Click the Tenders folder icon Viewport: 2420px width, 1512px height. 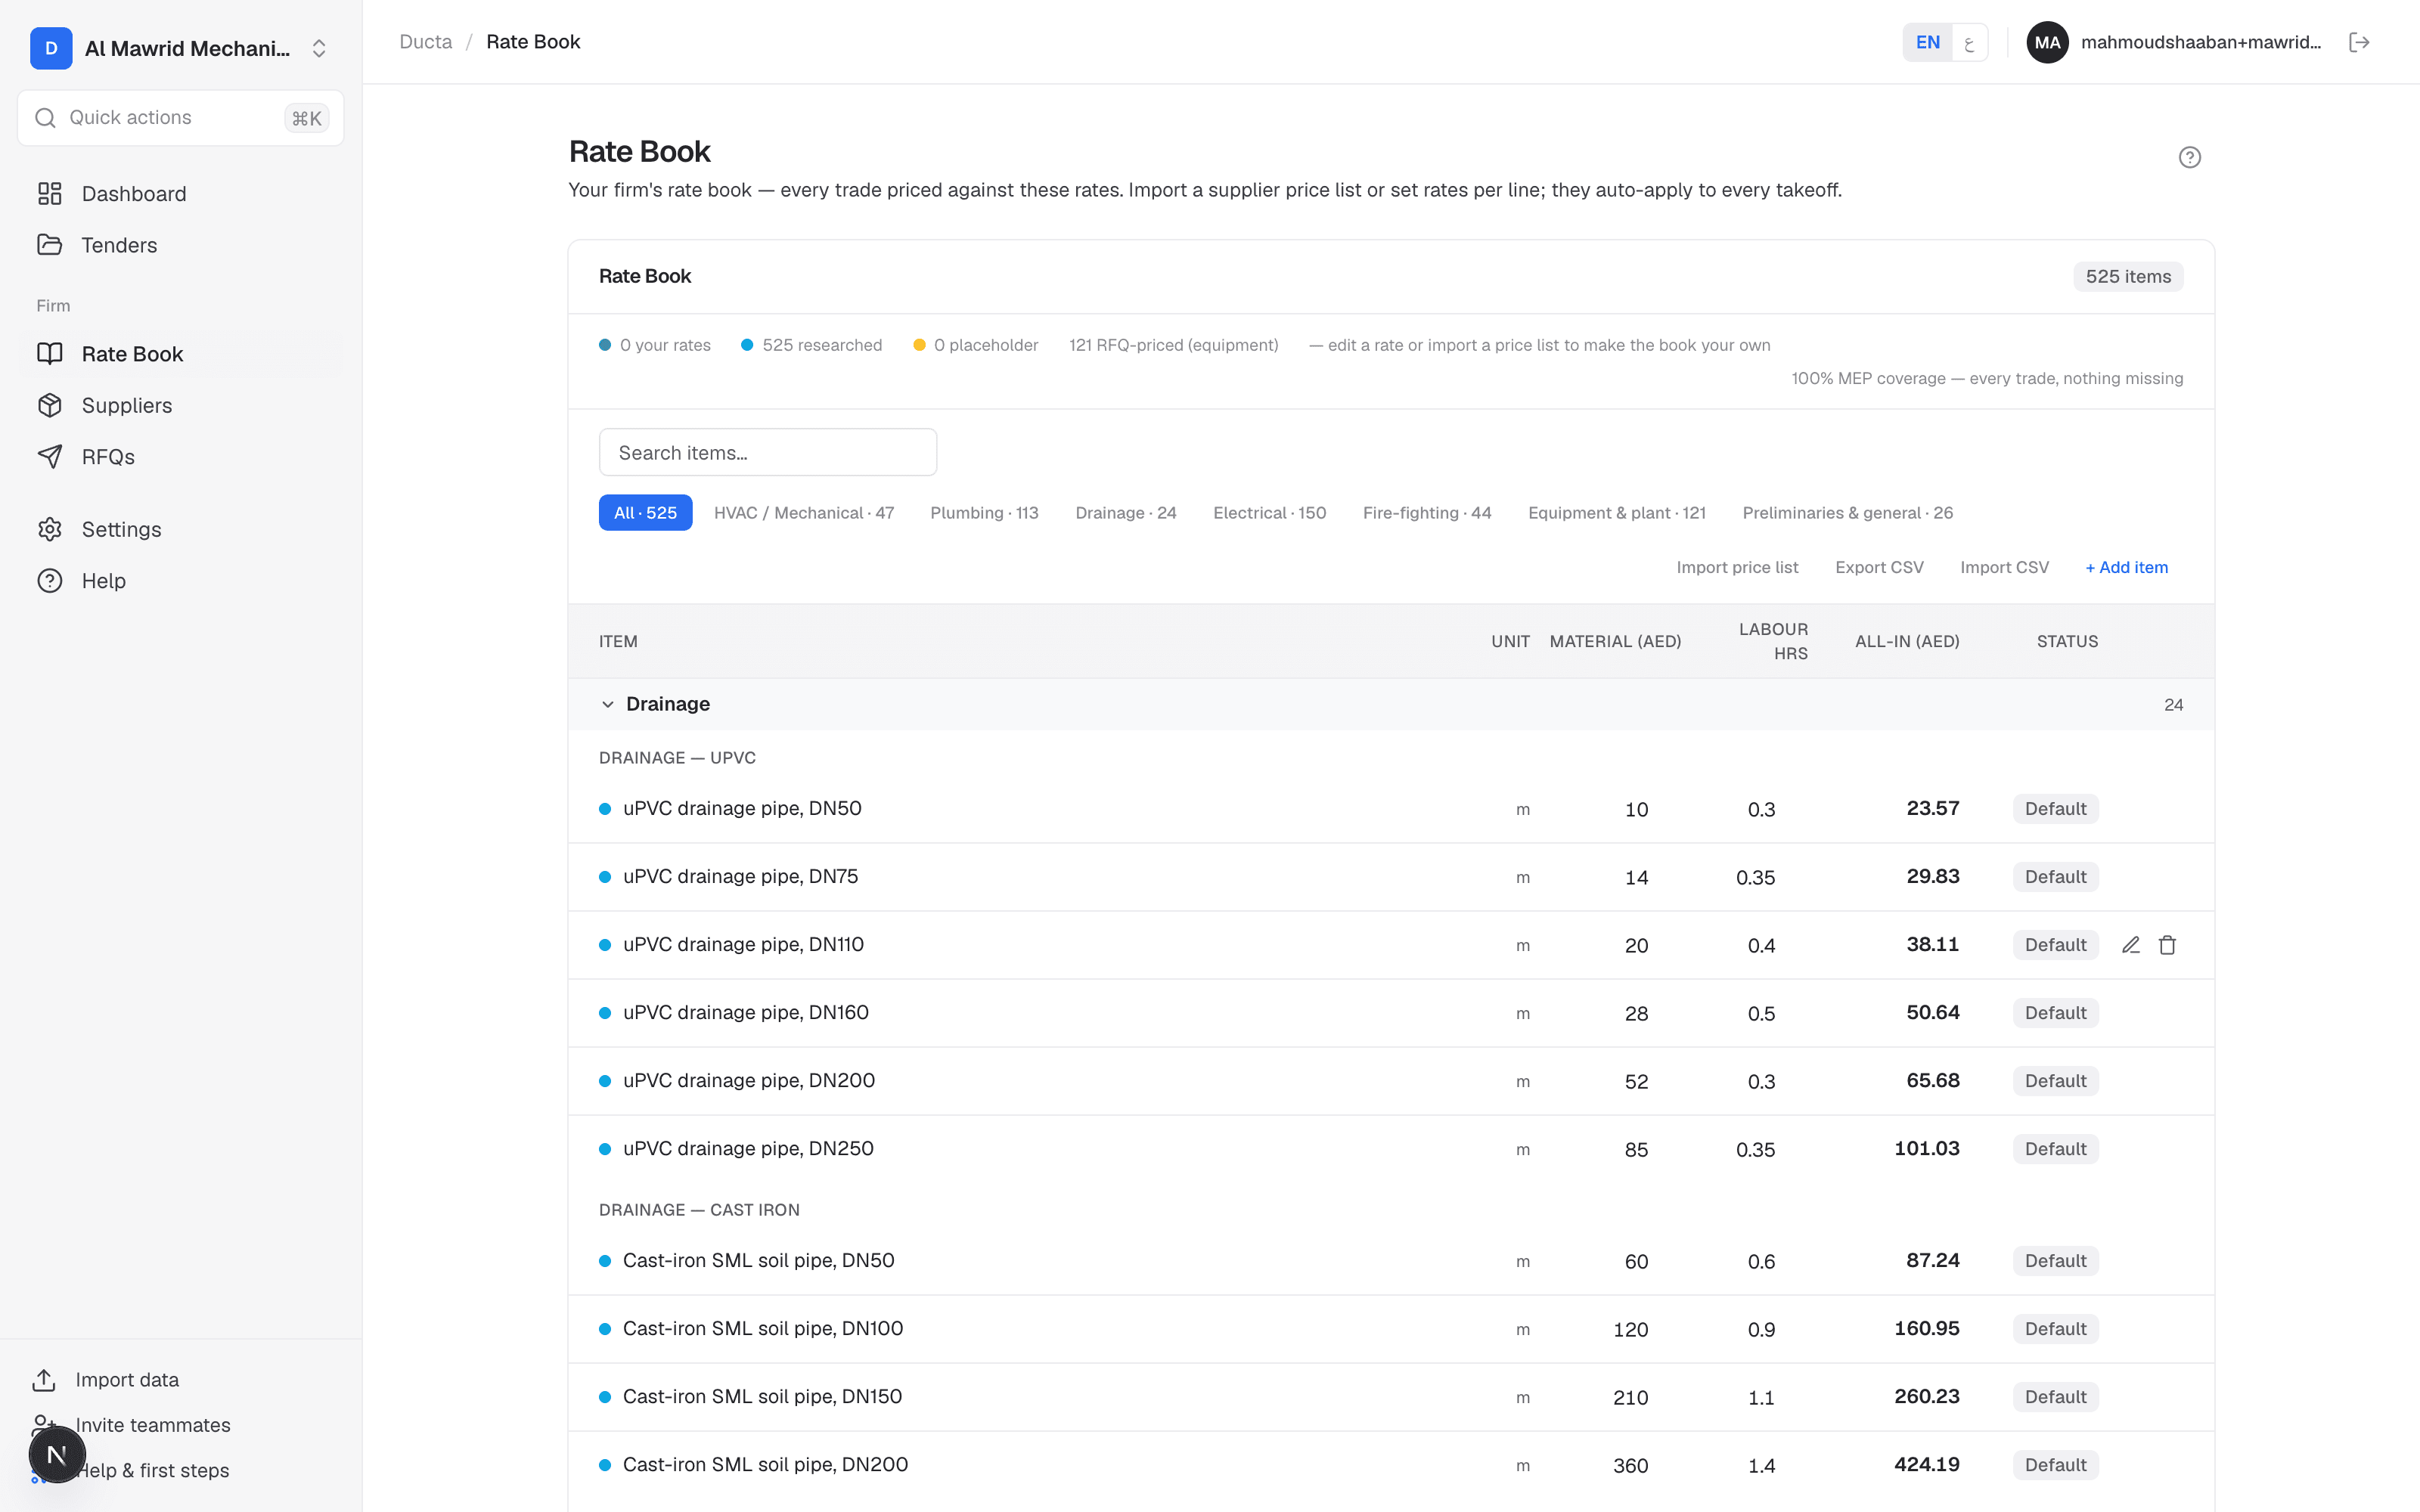click(49, 244)
